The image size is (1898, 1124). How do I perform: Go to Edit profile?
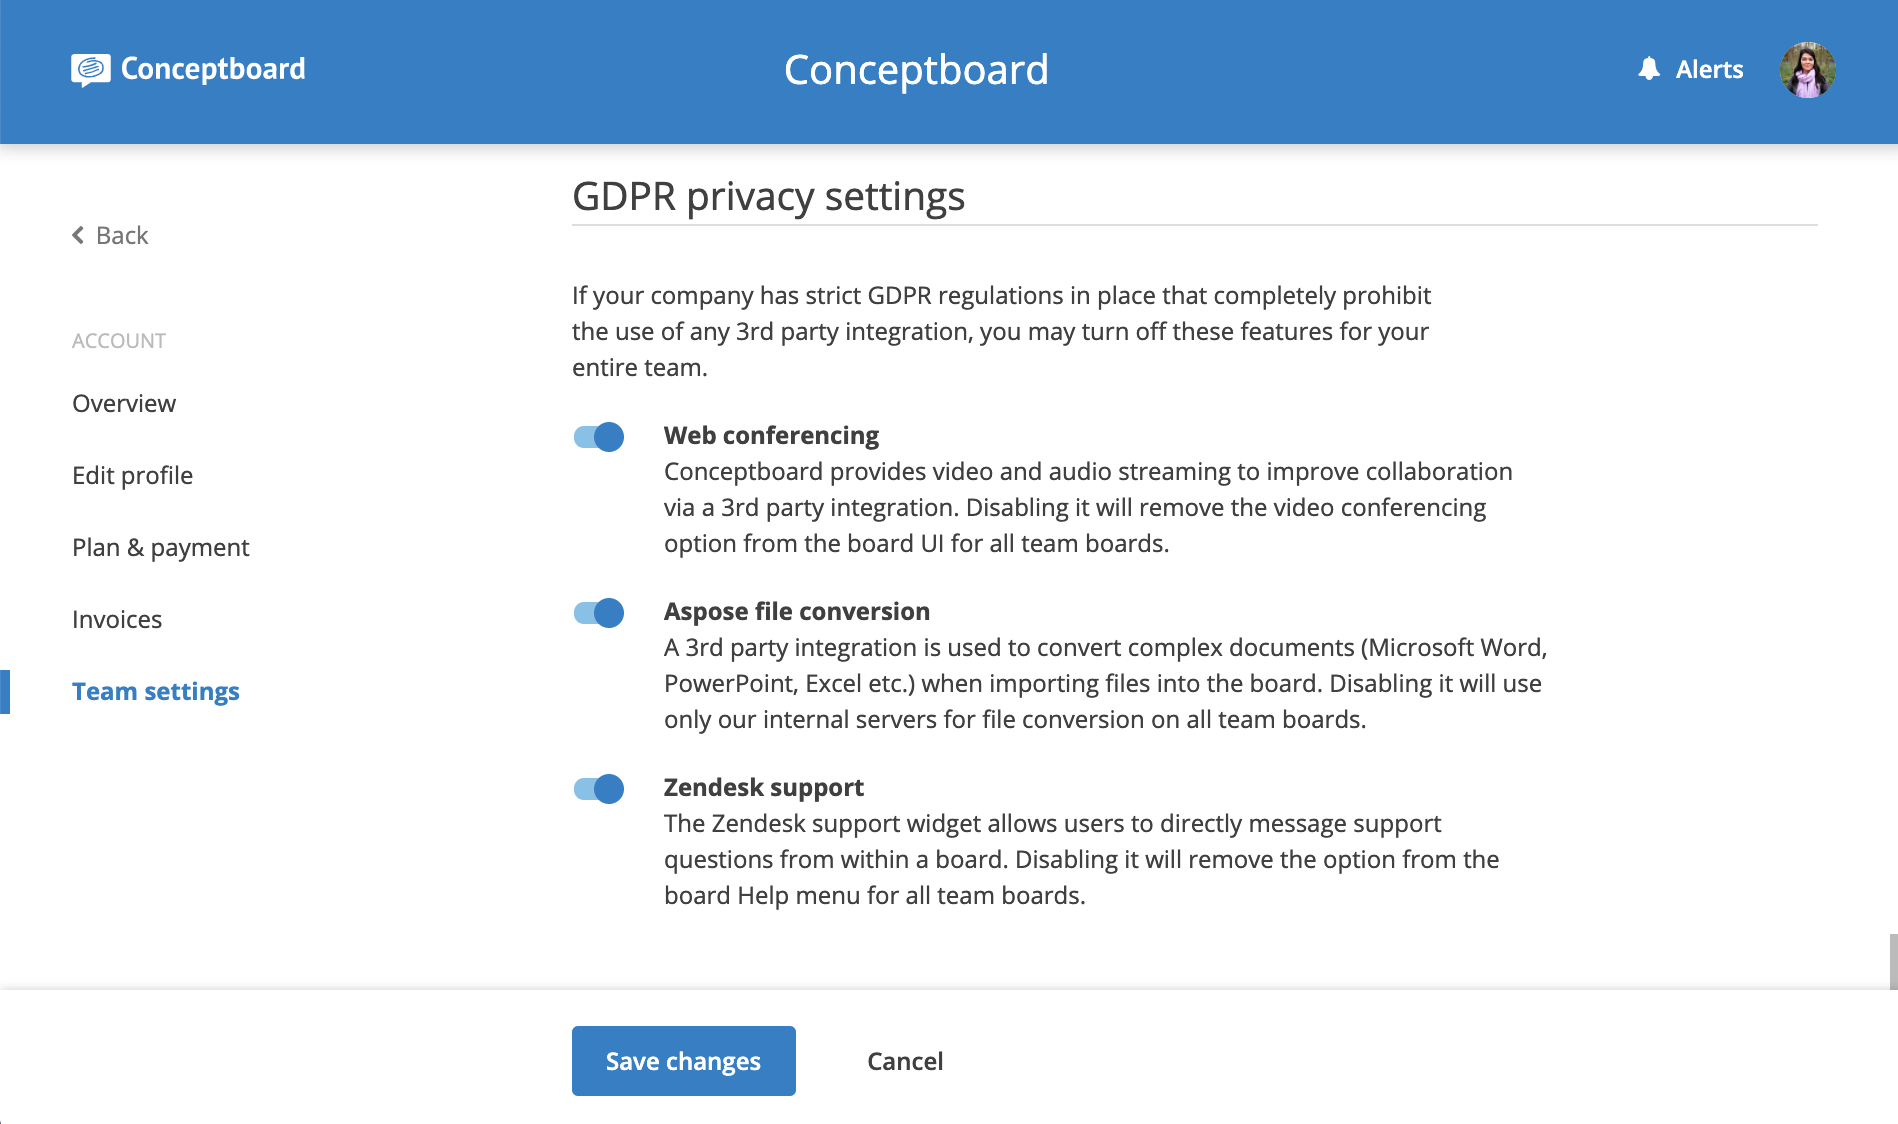point(132,475)
